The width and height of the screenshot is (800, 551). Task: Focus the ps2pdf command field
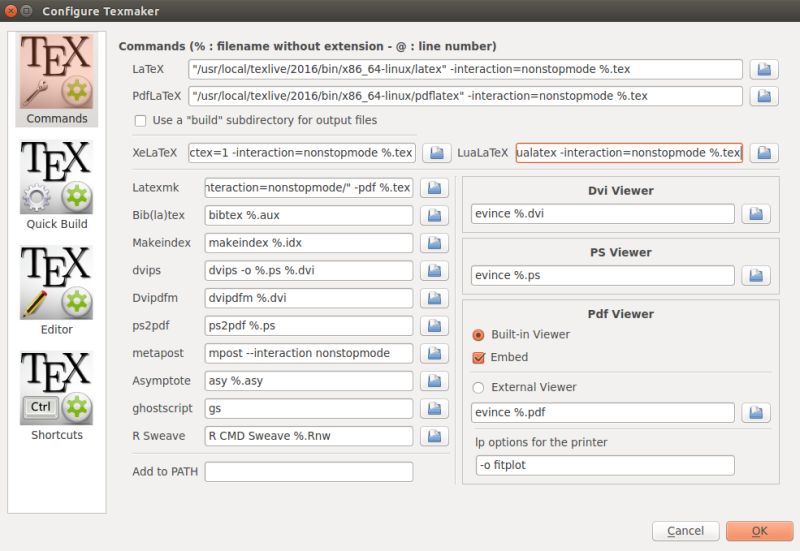[309, 325]
